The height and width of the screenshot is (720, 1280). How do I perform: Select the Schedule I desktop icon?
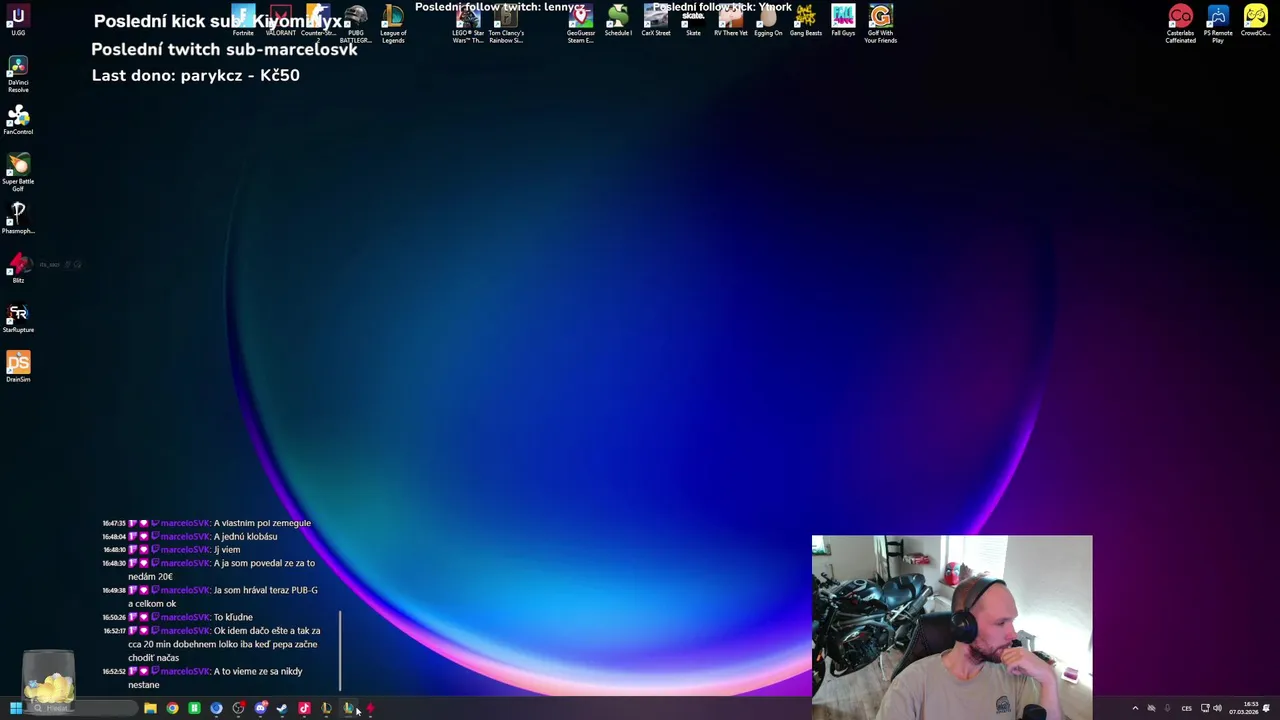pyautogui.click(x=618, y=21)
